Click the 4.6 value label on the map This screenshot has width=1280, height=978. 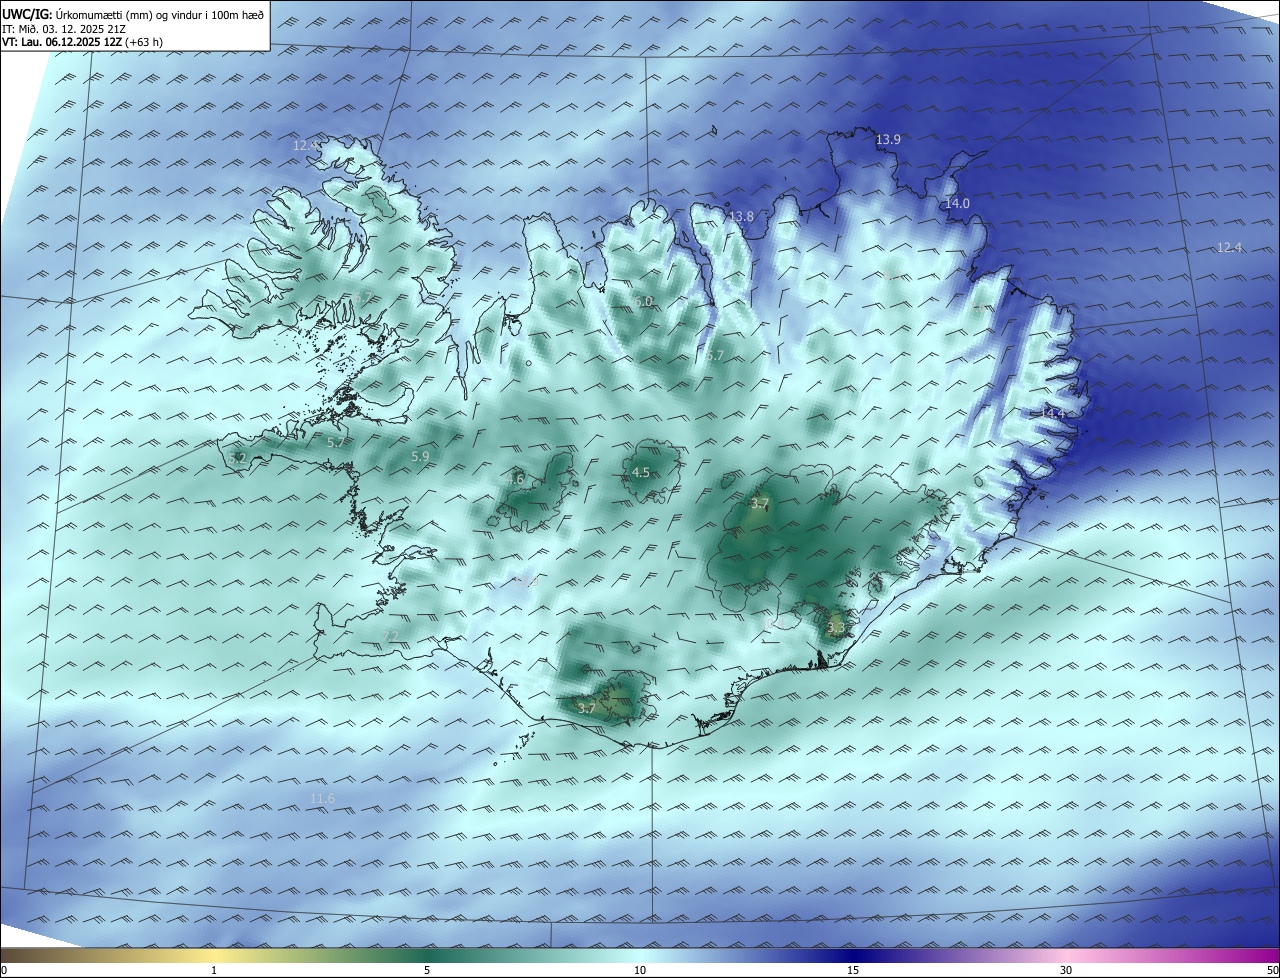click(x=515, y=480)
